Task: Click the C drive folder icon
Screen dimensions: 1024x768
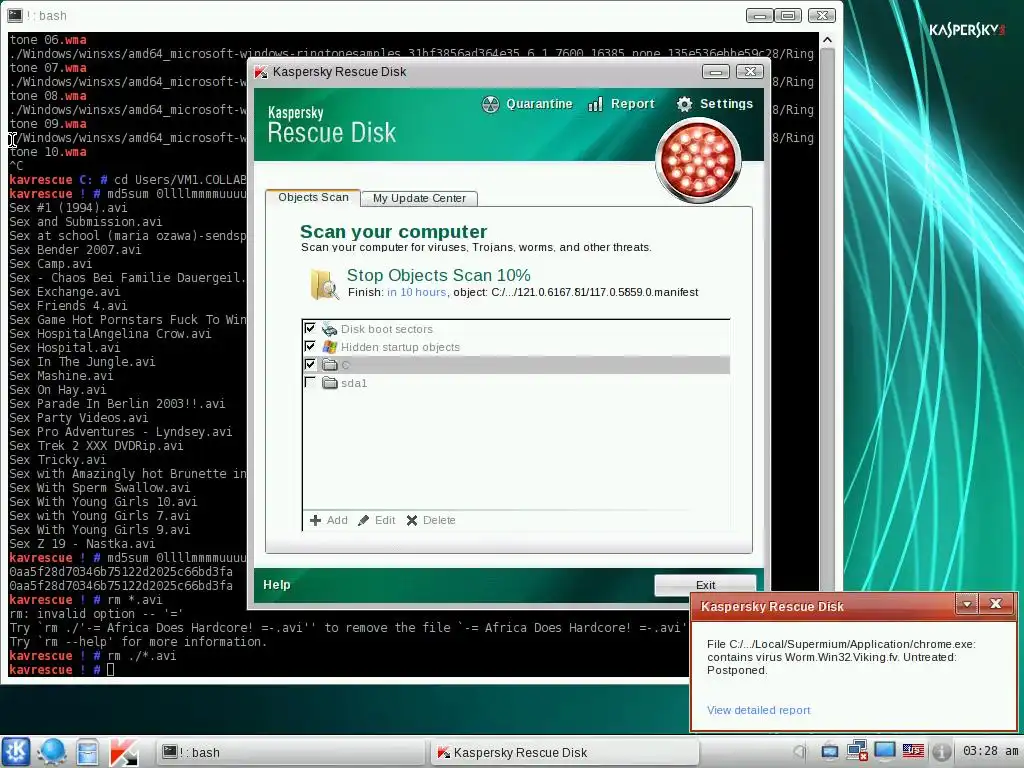Action: (x=330, y=364)
